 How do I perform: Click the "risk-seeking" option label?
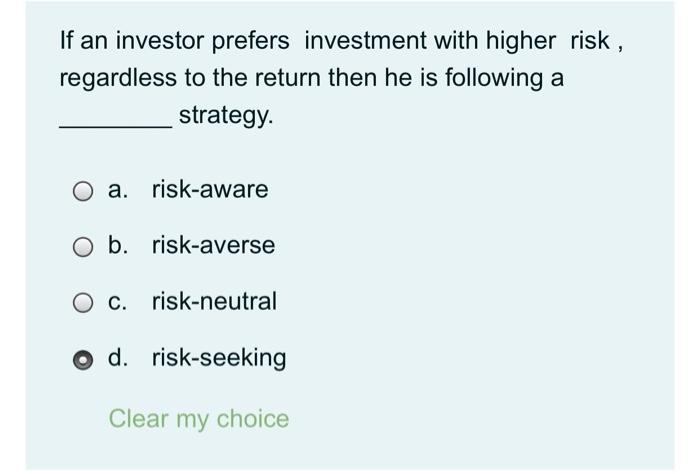[x=218, y=358]
